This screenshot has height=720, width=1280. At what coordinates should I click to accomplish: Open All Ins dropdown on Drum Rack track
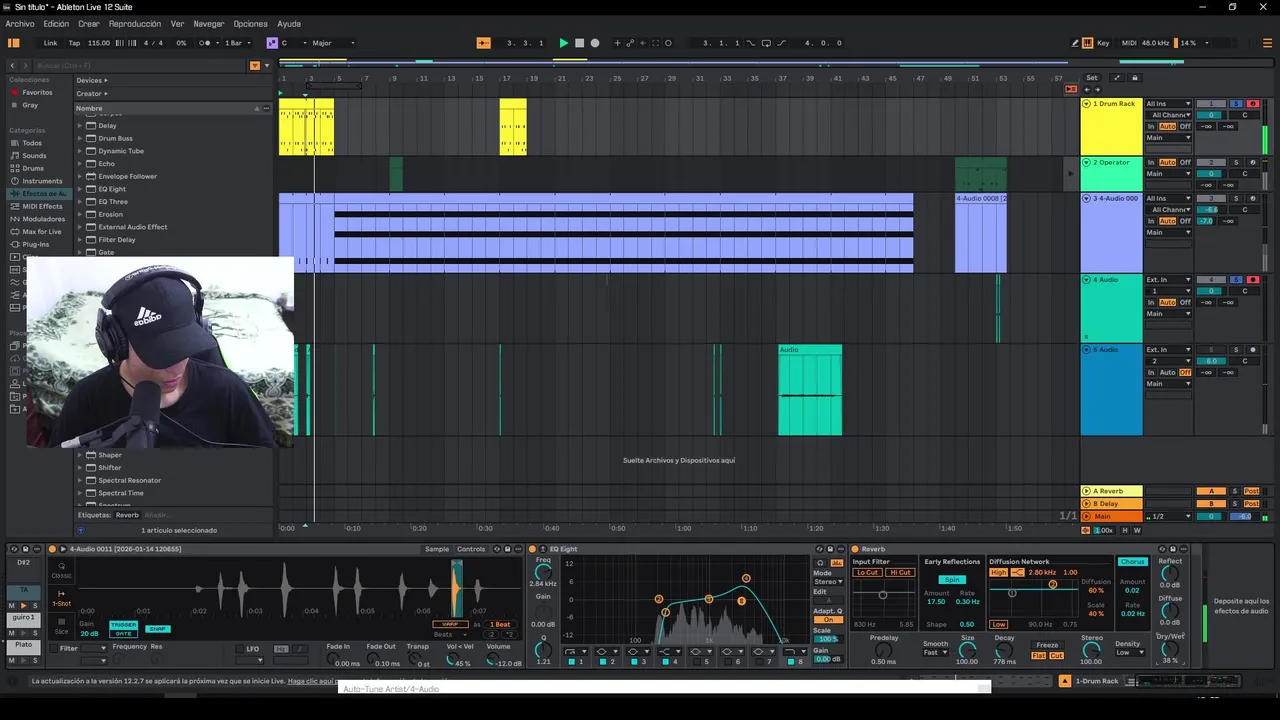(x=1168, y=103)
